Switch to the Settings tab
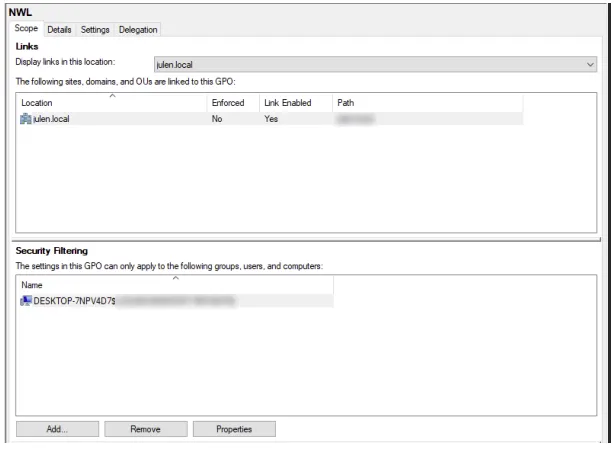 (95, 30)
